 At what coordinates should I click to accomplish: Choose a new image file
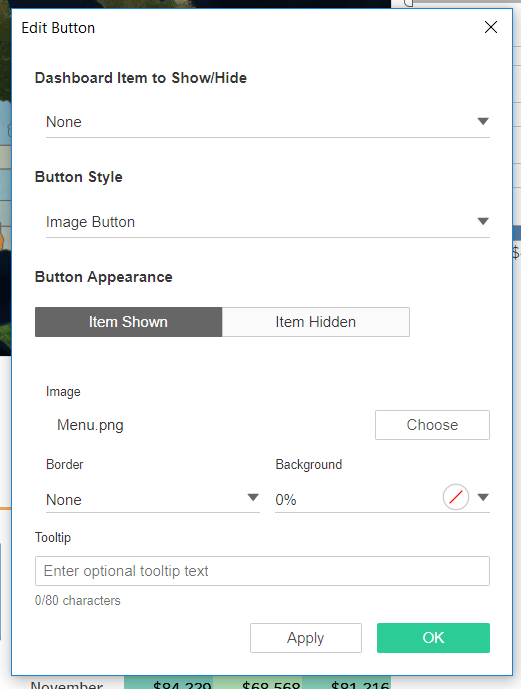pos(432,425)
